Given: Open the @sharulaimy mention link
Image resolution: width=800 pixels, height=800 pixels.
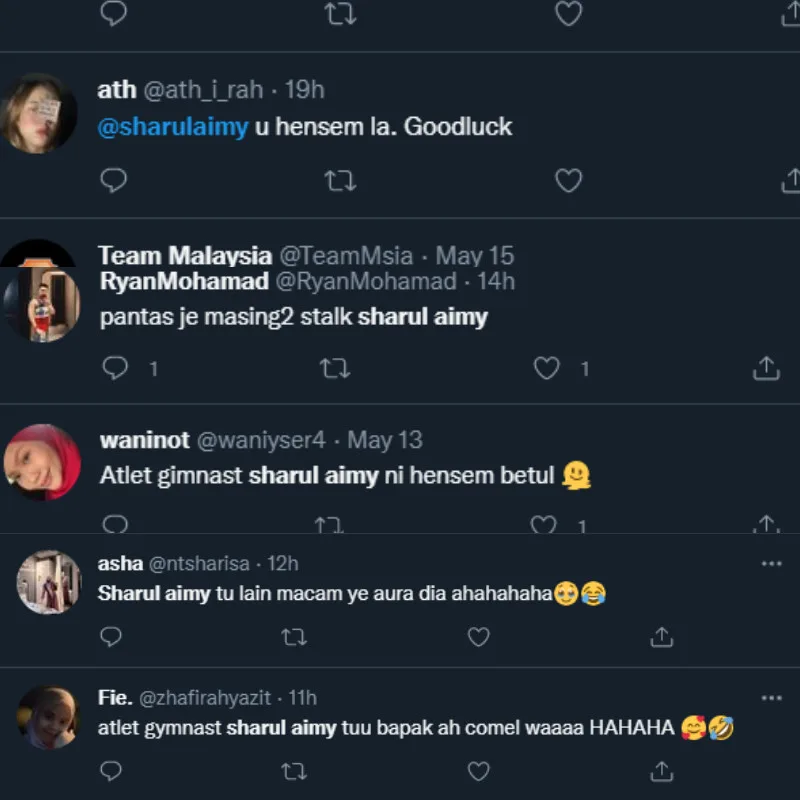Looking at the screenshot, I should [x=172, y=127].
